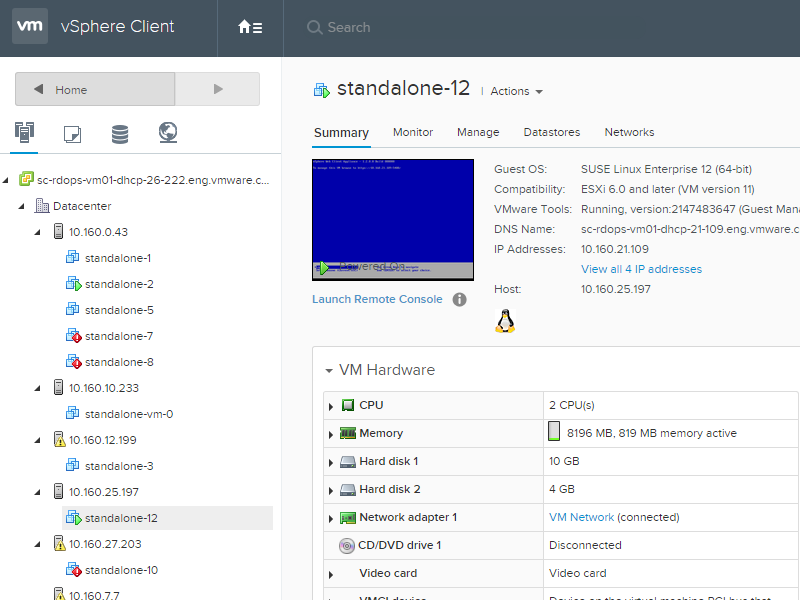The image size is (800, 600).
Task: Open the Datastores tab
Action: [552, 132]
